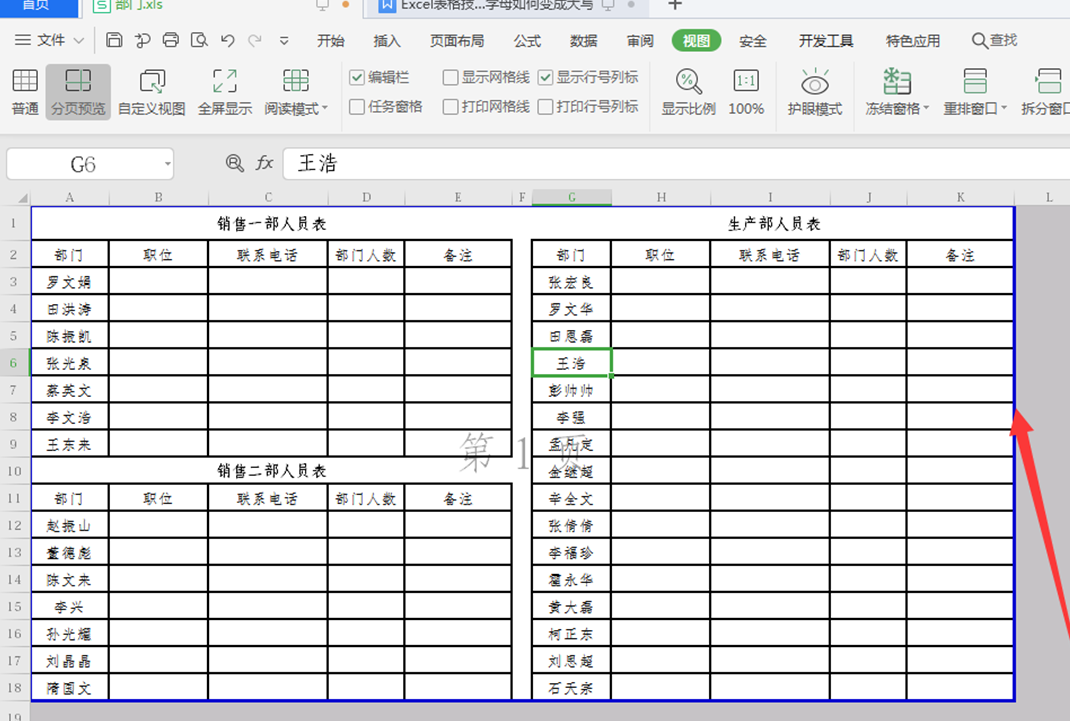Click cell containing 石天亲
Viewport: 1070px width, 721px height.
coord(572,688)
